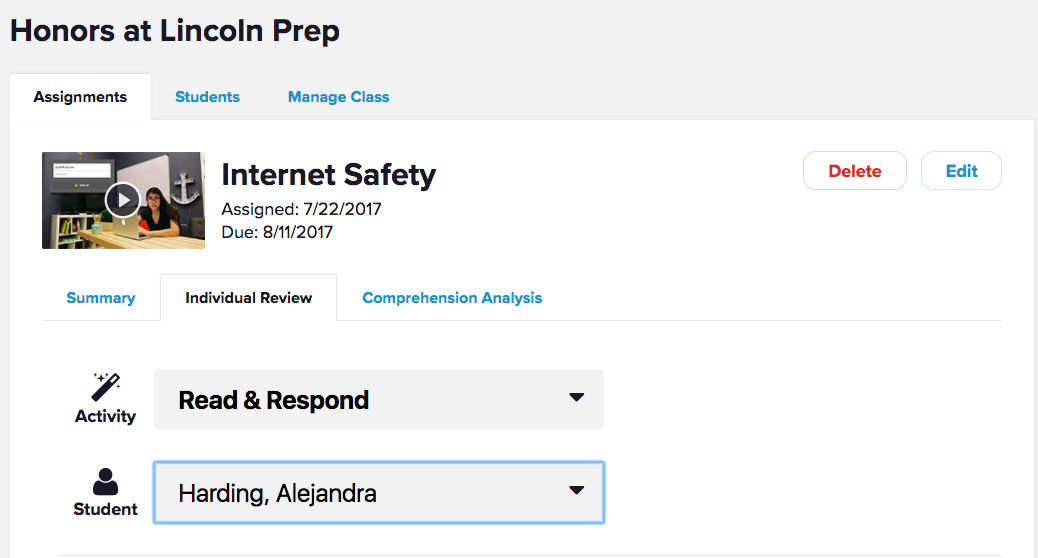
Task: Show the Summary tab
Action: coord(100,298)
